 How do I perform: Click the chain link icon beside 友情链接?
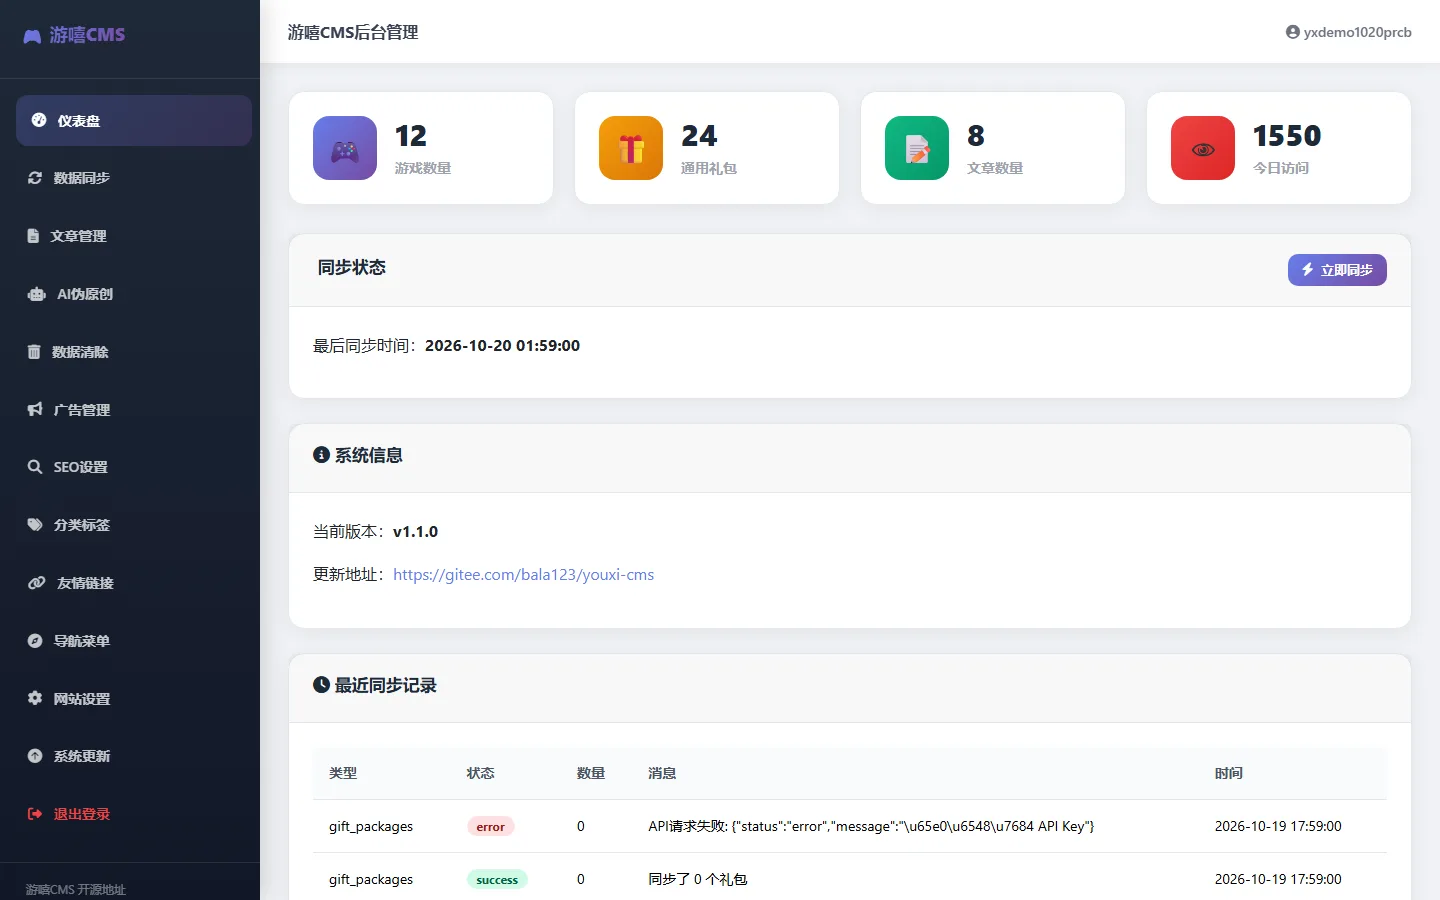point(37,583)
